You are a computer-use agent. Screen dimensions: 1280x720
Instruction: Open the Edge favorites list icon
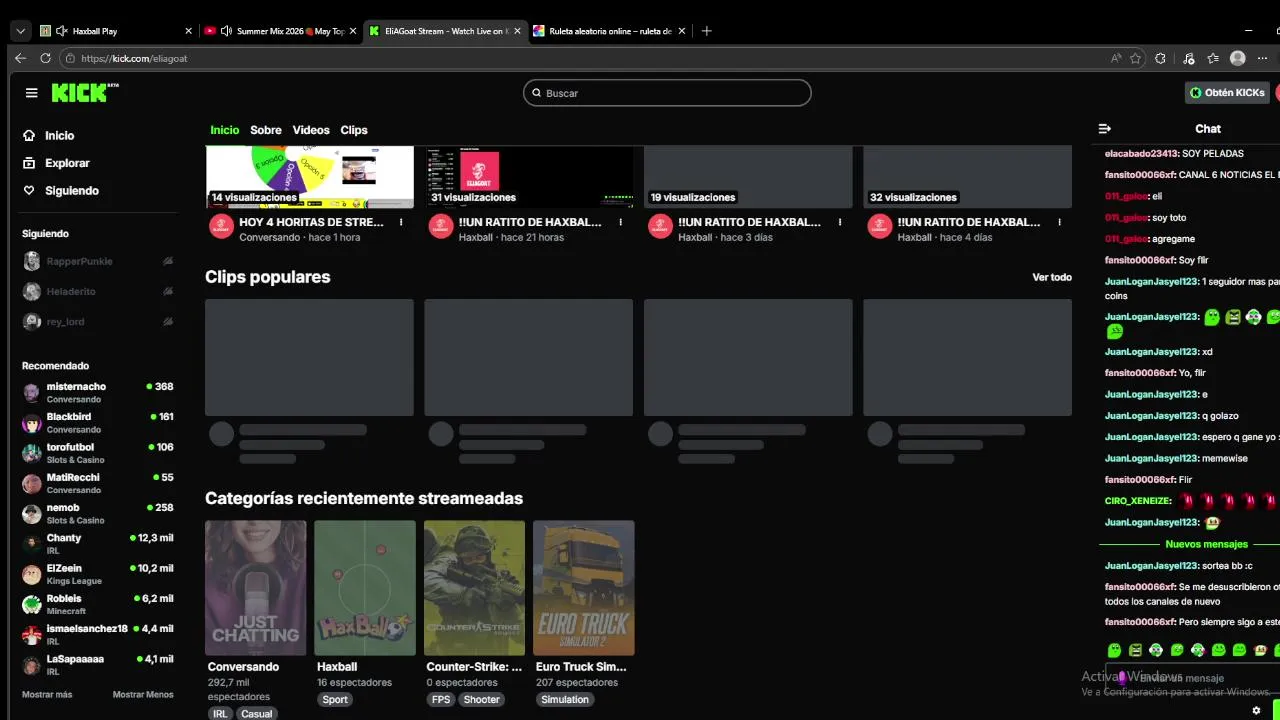(x=1213, y=58)
